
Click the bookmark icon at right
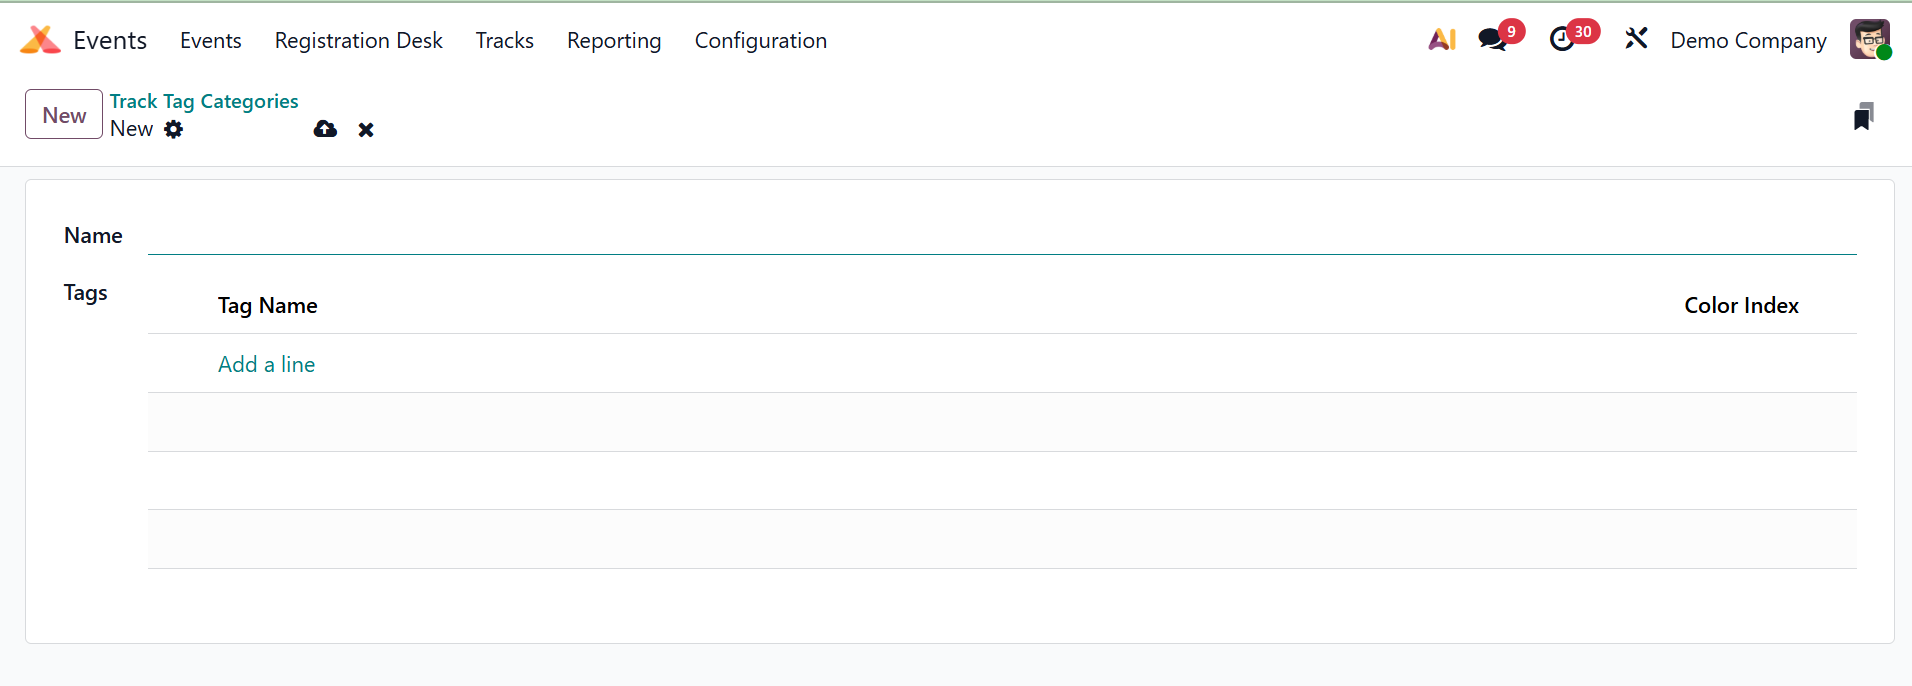[x=1863, y=117]
